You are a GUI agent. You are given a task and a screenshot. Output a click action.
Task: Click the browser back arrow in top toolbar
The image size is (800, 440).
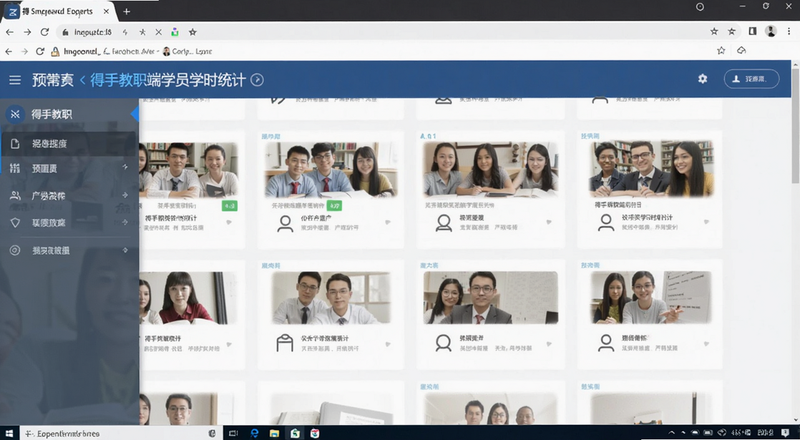click(10, 32)
